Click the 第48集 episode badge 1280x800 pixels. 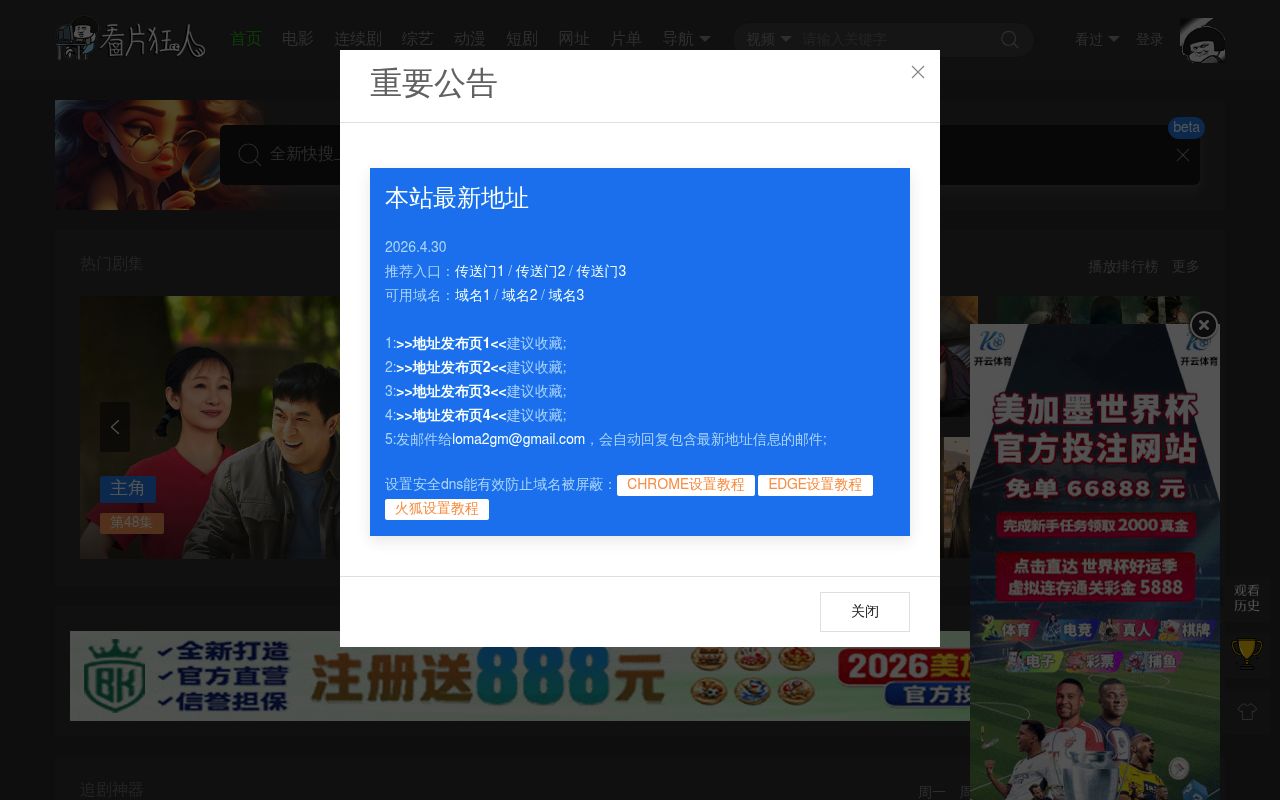click(x=132, y=523)
